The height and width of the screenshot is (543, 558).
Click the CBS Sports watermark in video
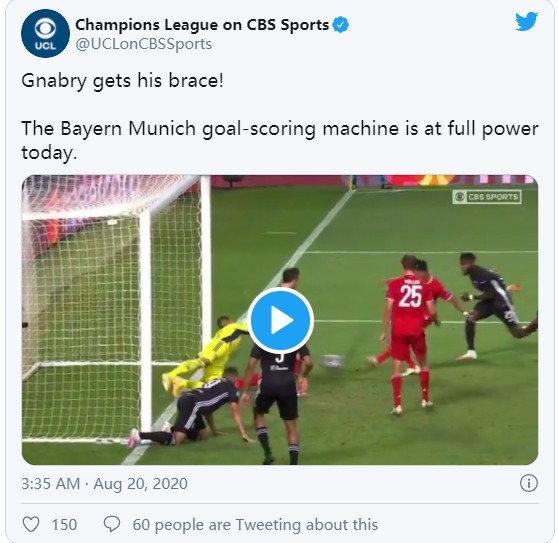click(487, 197)
